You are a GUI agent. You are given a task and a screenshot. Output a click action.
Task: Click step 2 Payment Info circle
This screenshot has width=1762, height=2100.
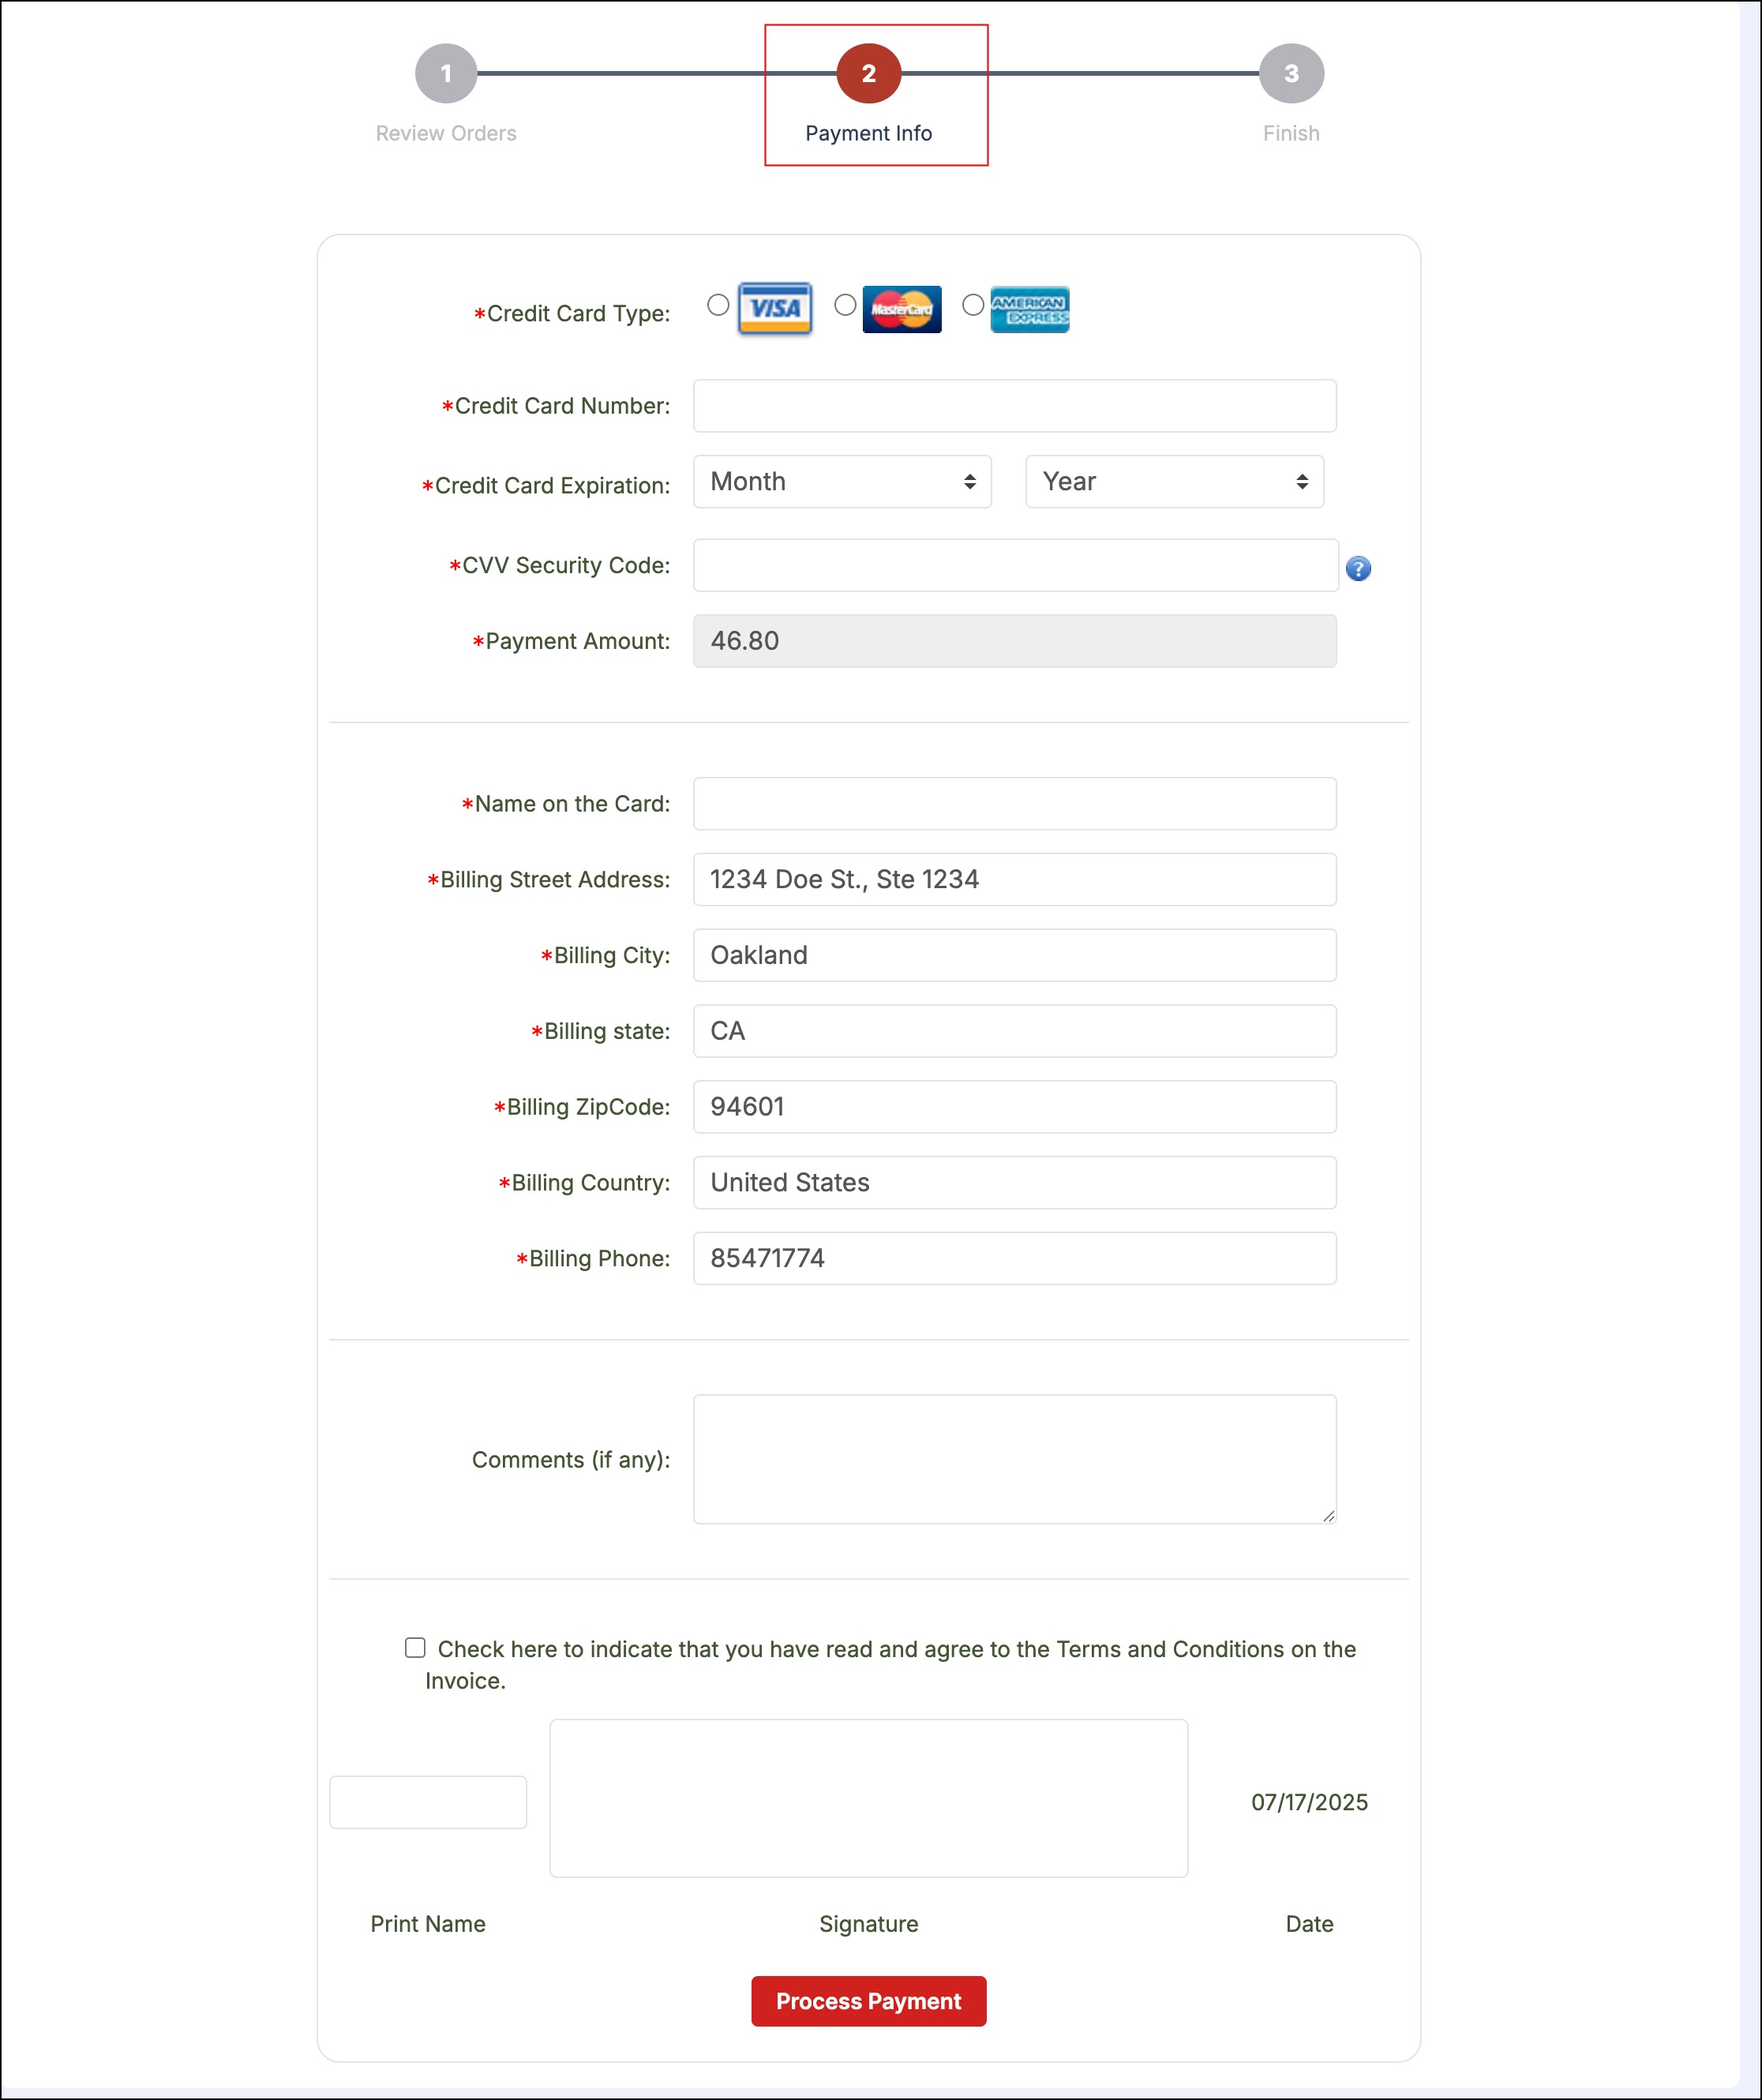pos(869,73)
